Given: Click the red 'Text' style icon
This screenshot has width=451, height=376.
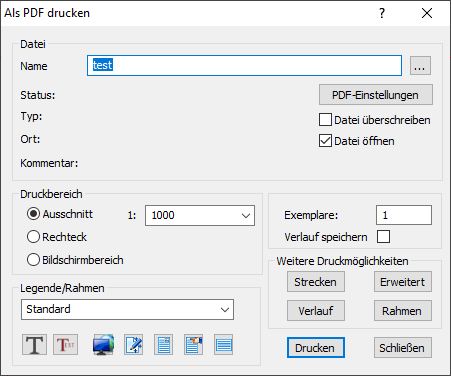Looking at the screenshot, I should (x=65, y=345).
